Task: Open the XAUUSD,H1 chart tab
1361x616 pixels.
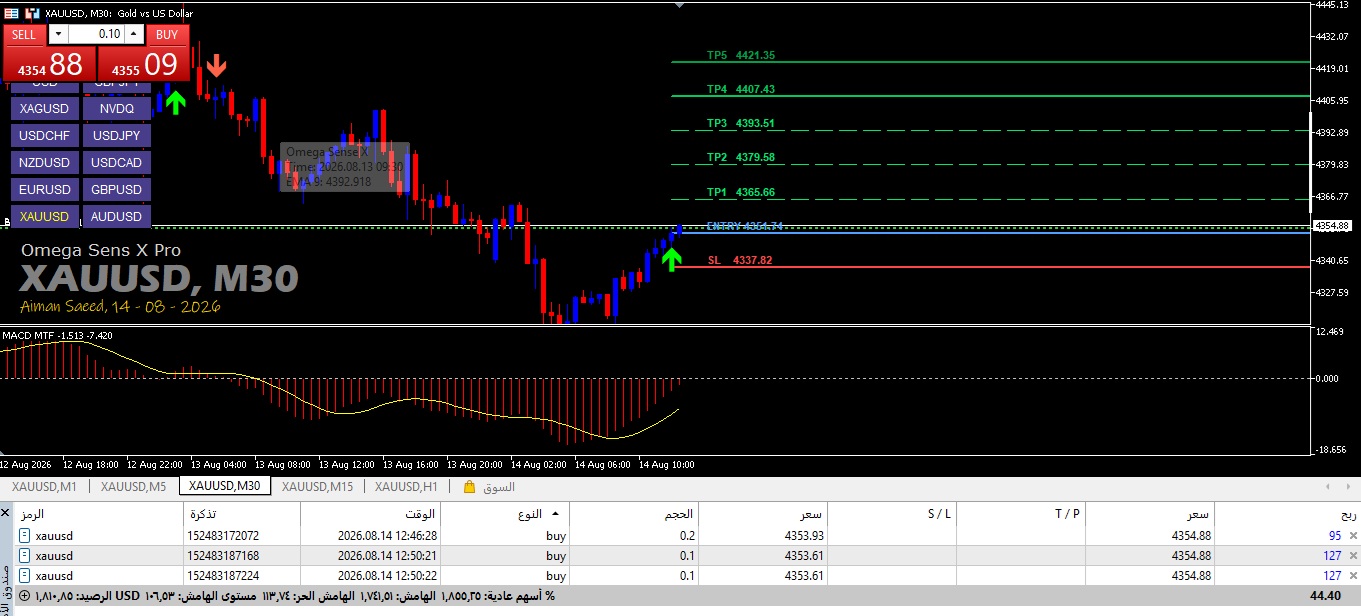Action: [x=406, y=487]
